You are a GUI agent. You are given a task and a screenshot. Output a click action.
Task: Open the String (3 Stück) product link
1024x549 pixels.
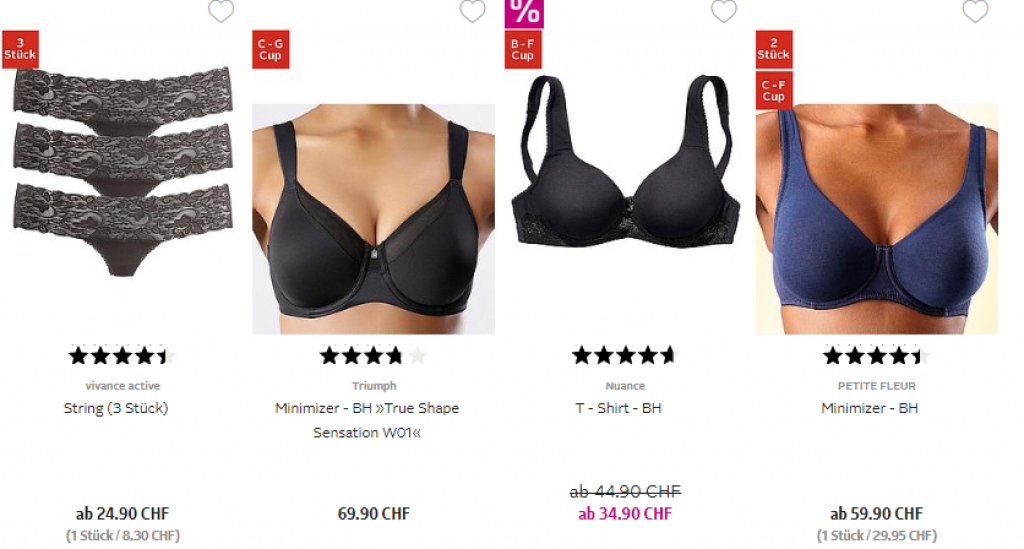[x=116, y=408]
